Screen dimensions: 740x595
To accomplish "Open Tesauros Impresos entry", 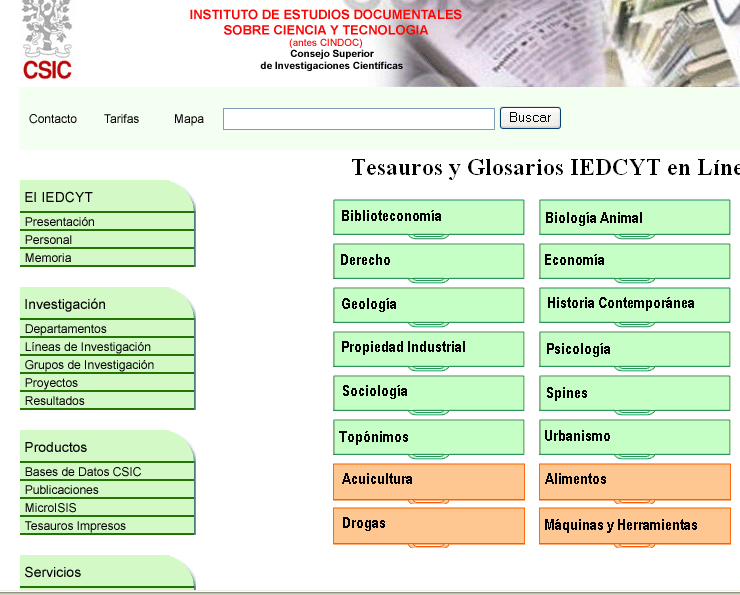I will click(107, 526).
